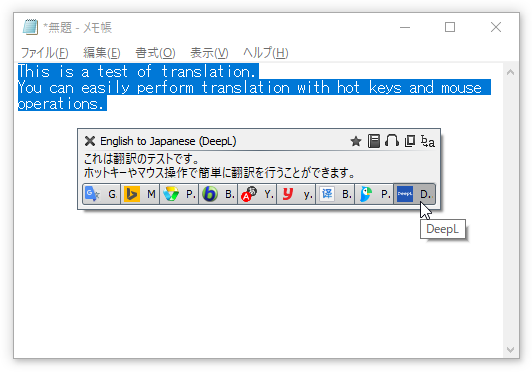Open the ヘルプ(H) menu
532x372 pixels.
point(266,53)
